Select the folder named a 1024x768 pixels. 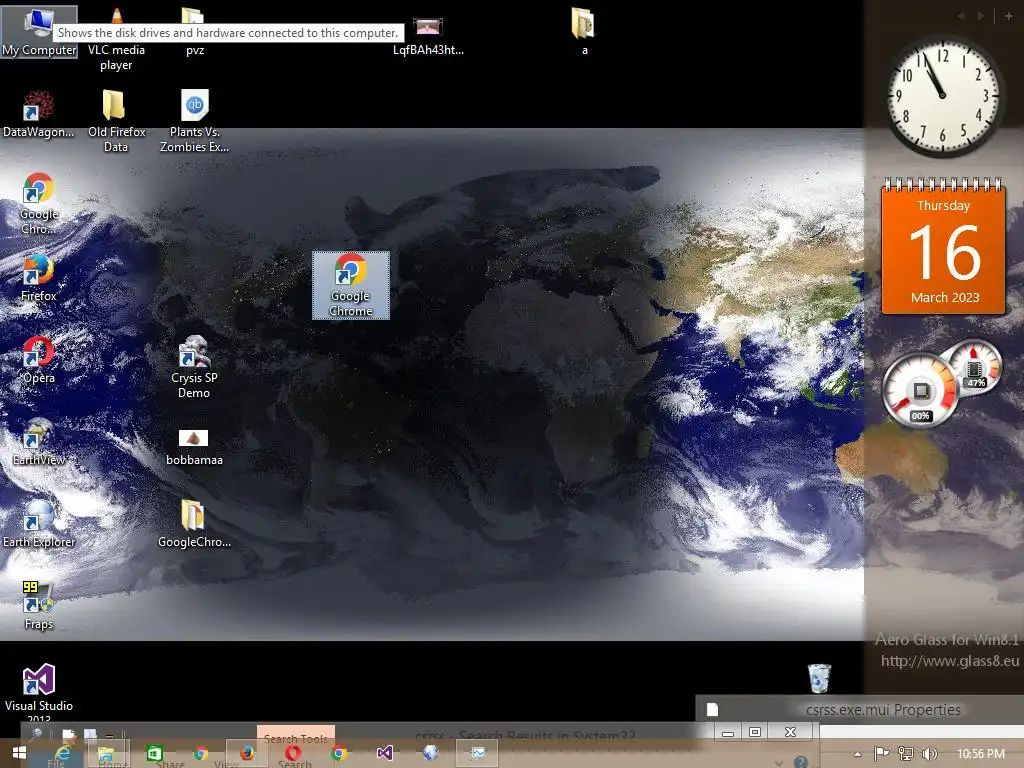click(584, 31)
